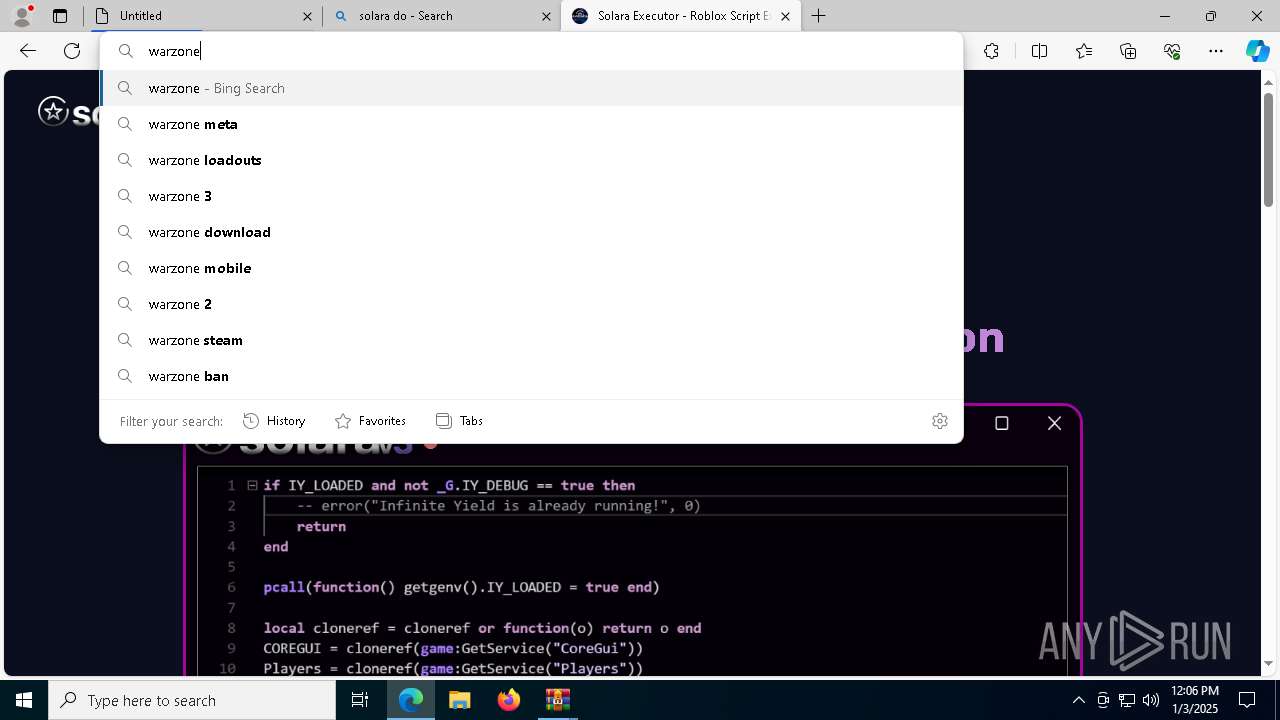
Task: Close the Untitled tab
Action: tap(307, 16)
